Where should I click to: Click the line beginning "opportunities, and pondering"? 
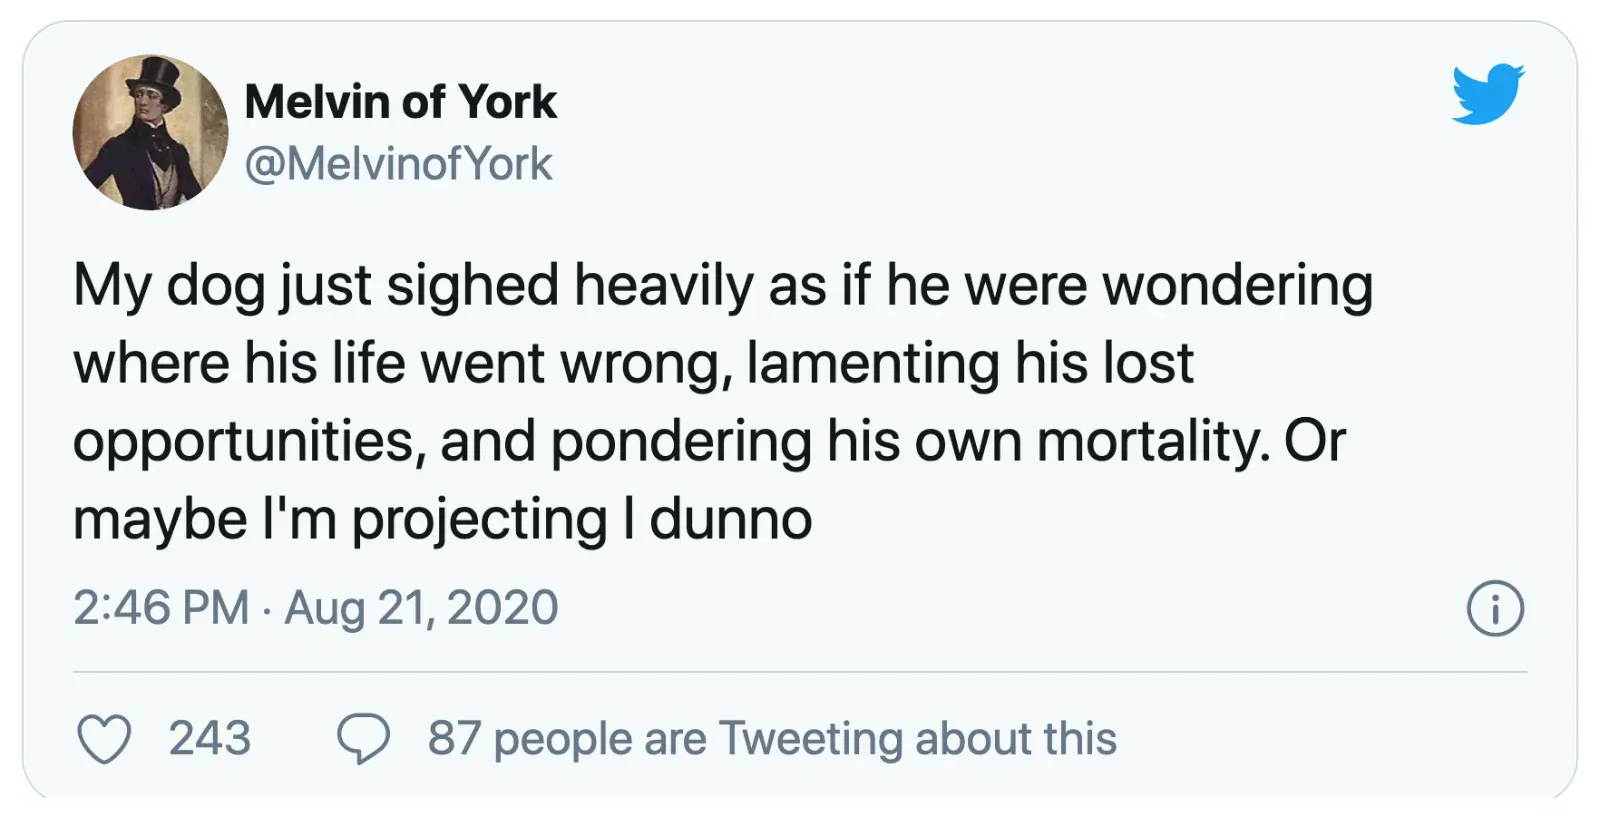[709, 441]
